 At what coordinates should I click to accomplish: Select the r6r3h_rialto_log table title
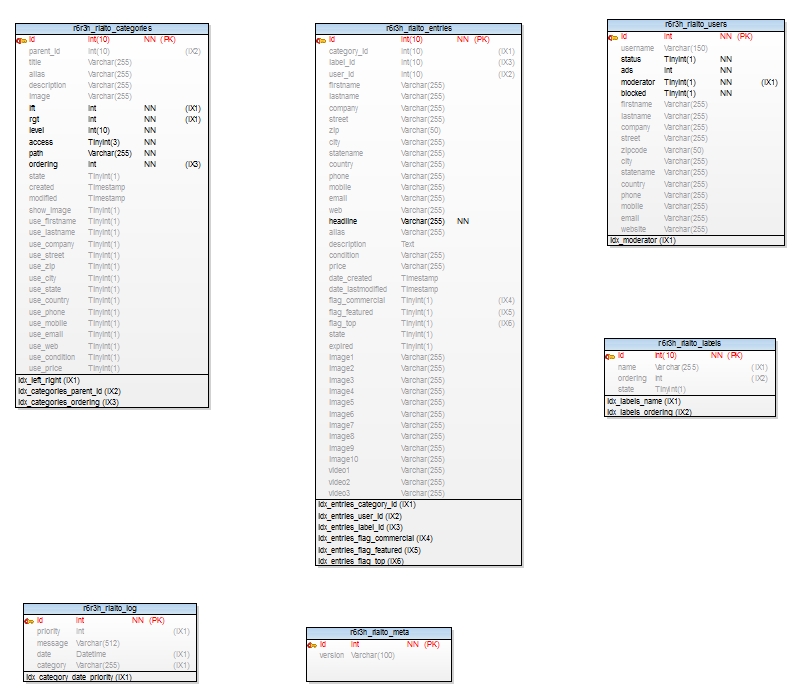tap(110, 608)
